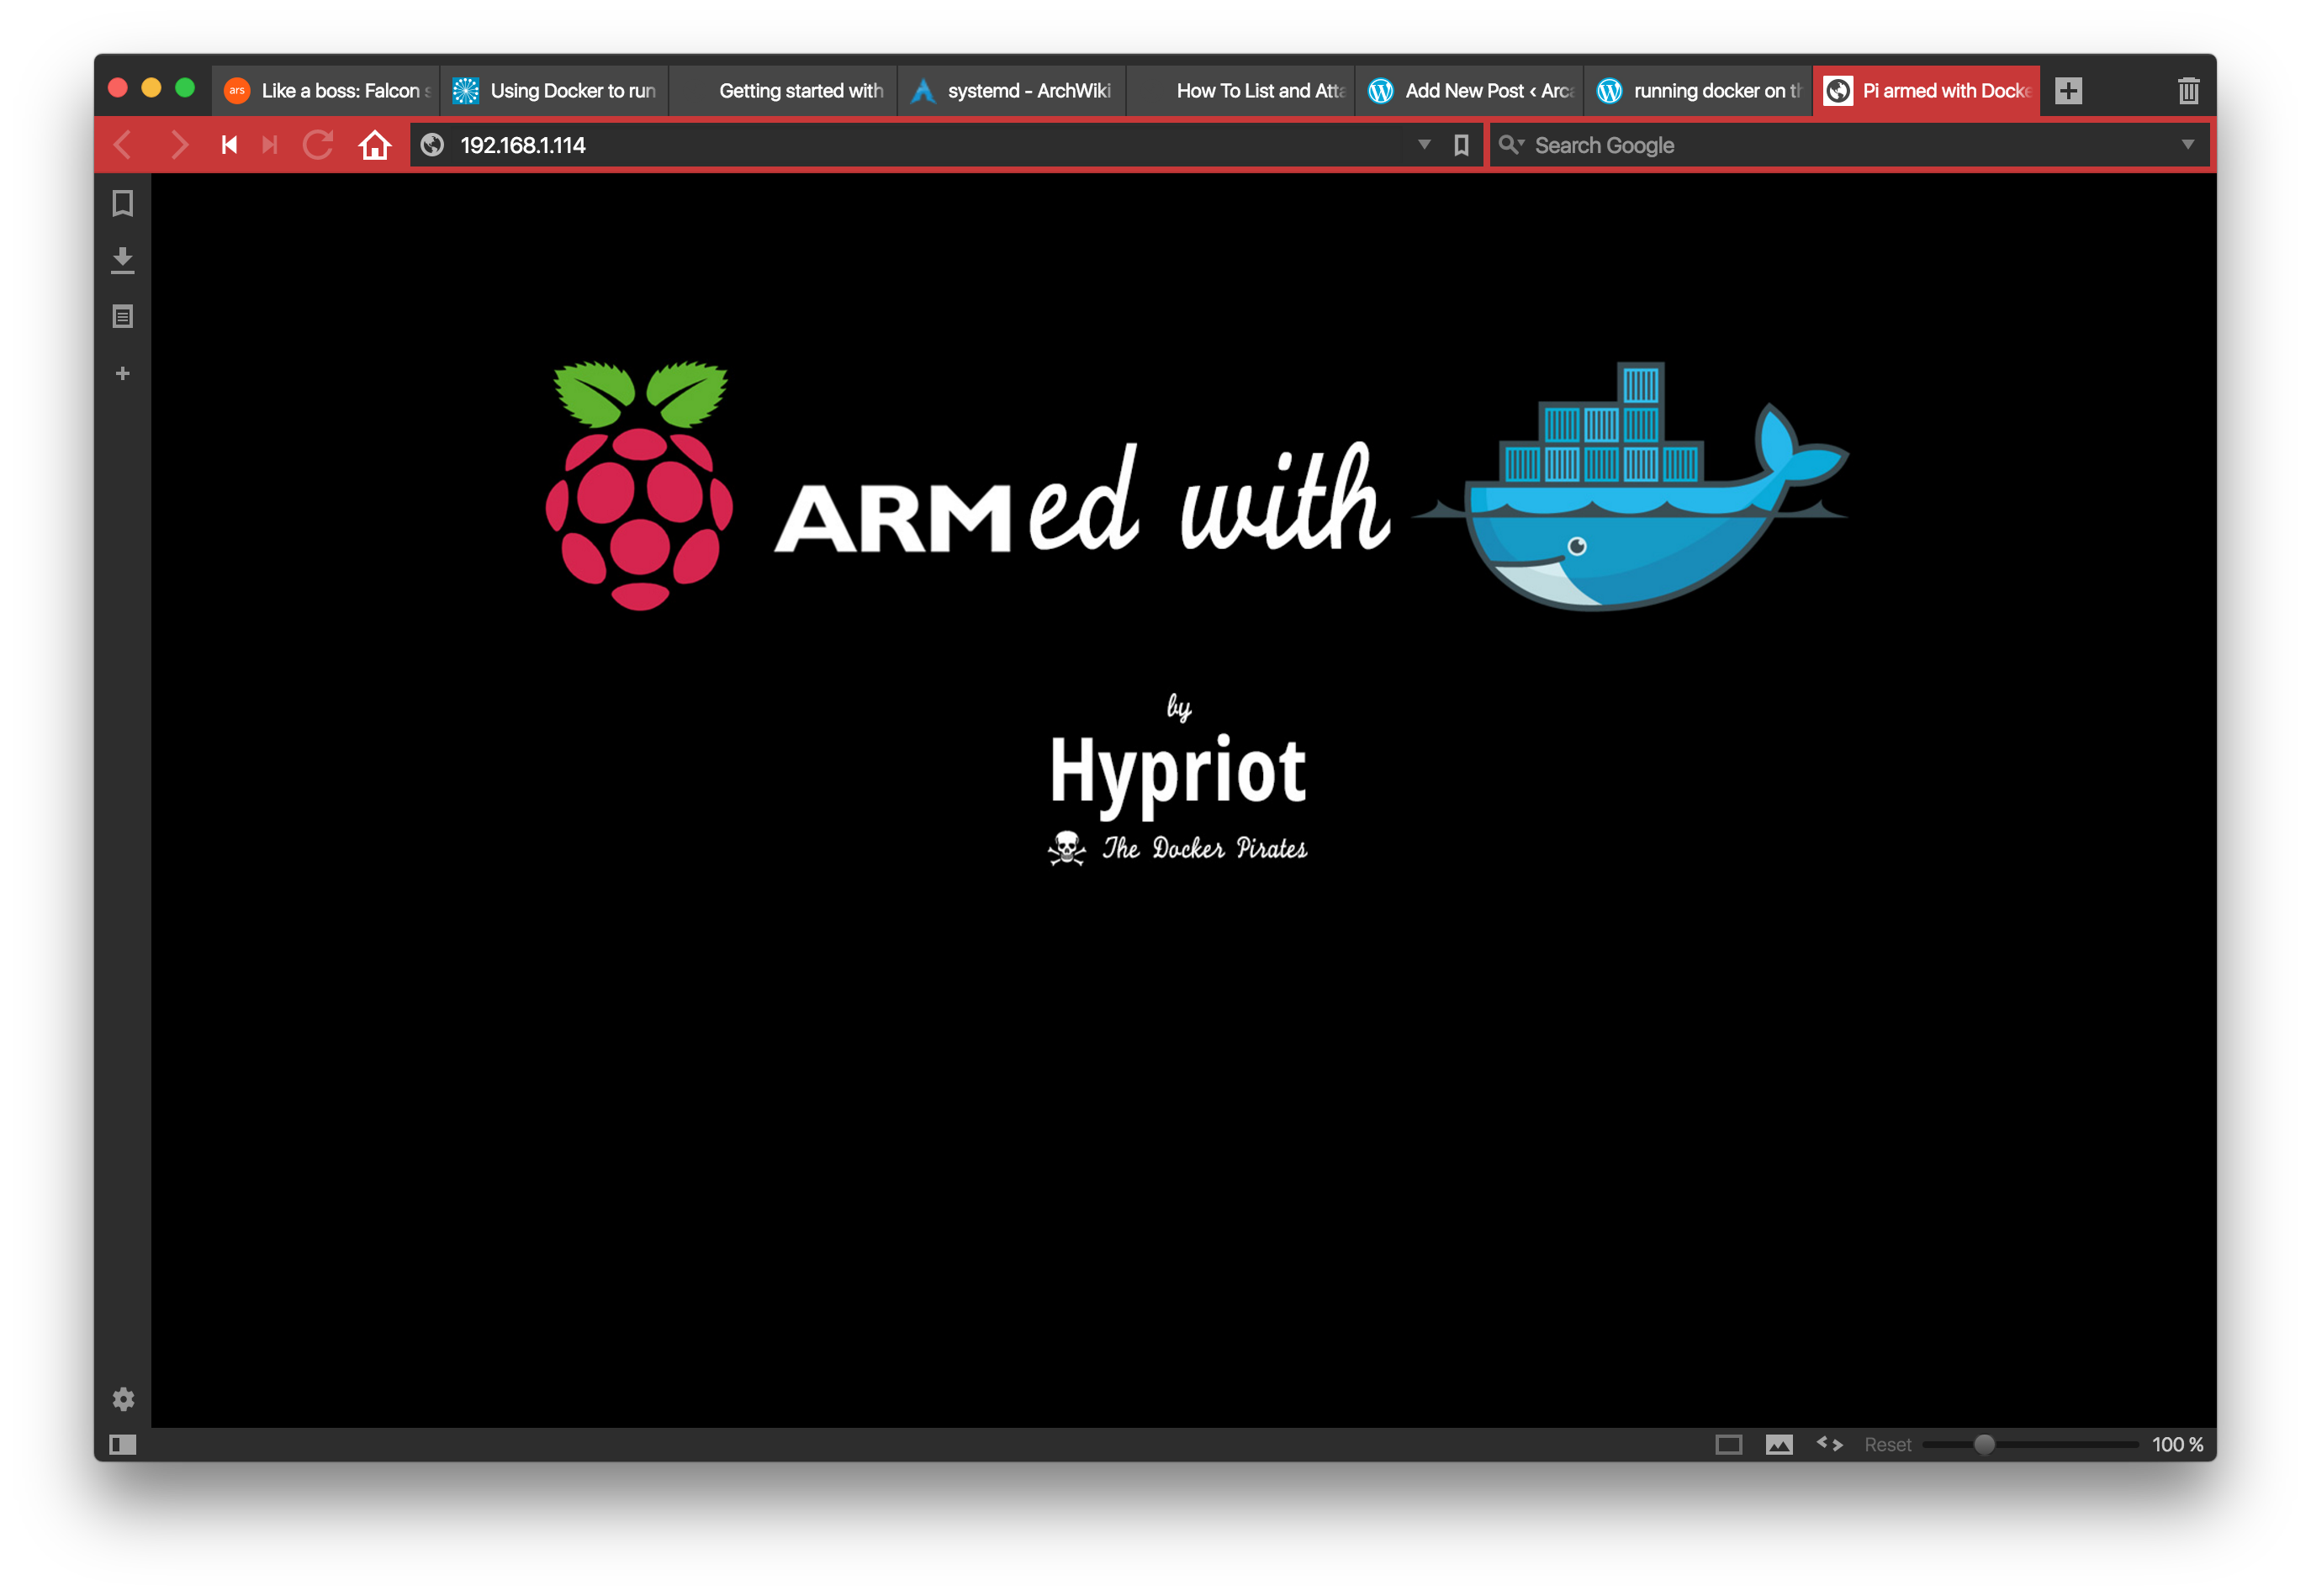
Task: Select 'Pi armed with Docker' tab
Action: tap(1926, 91)
